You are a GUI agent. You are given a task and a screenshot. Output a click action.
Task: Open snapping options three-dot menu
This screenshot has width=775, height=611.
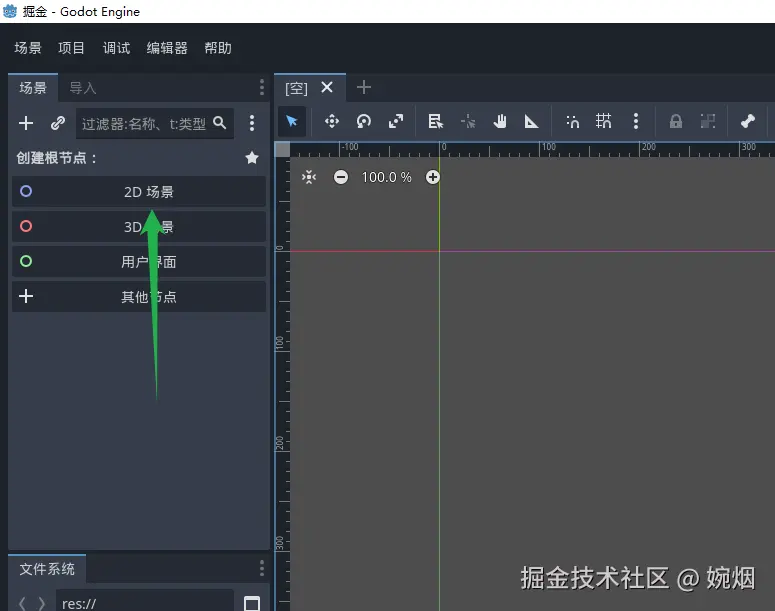point(636,121)
